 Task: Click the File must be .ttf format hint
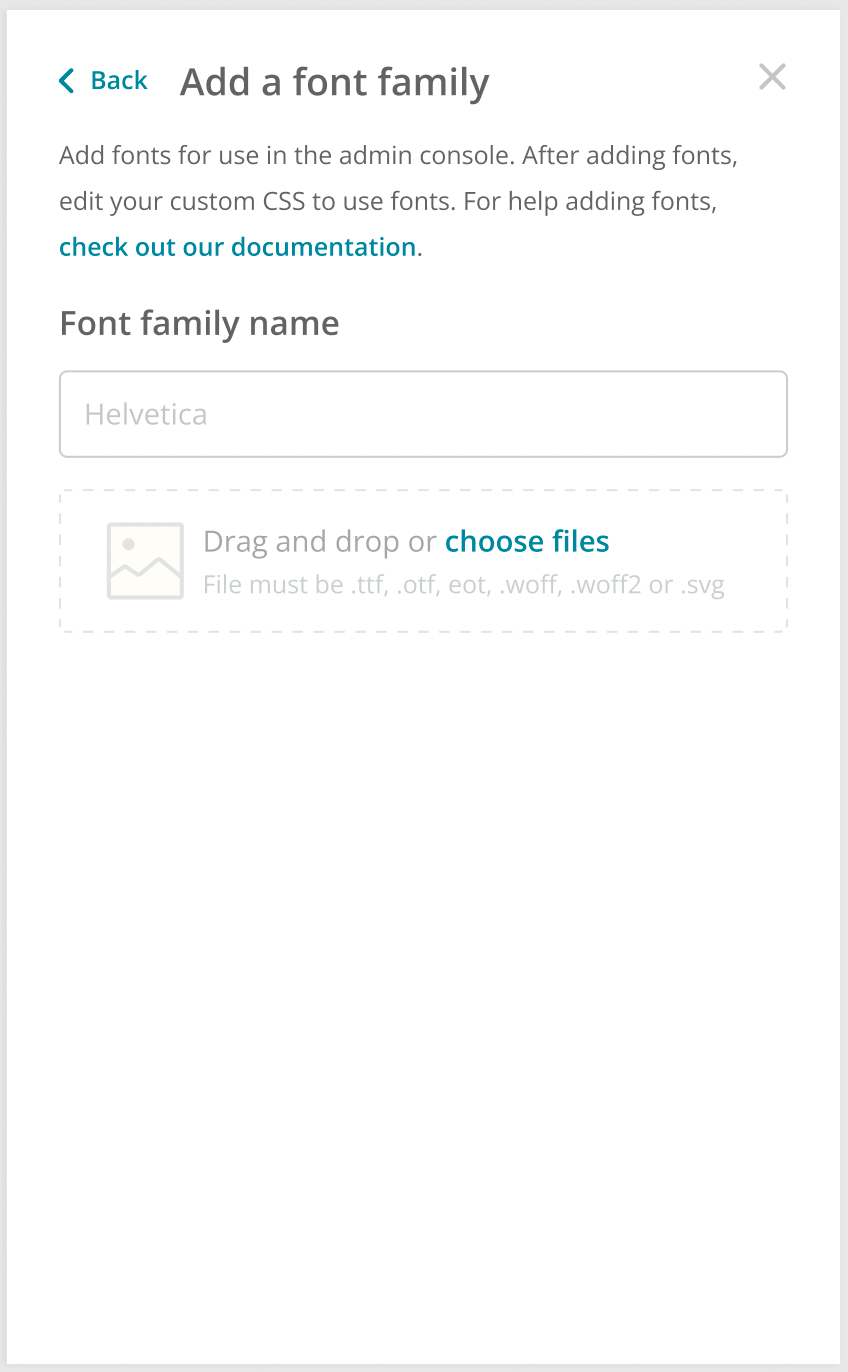point(464,585)
